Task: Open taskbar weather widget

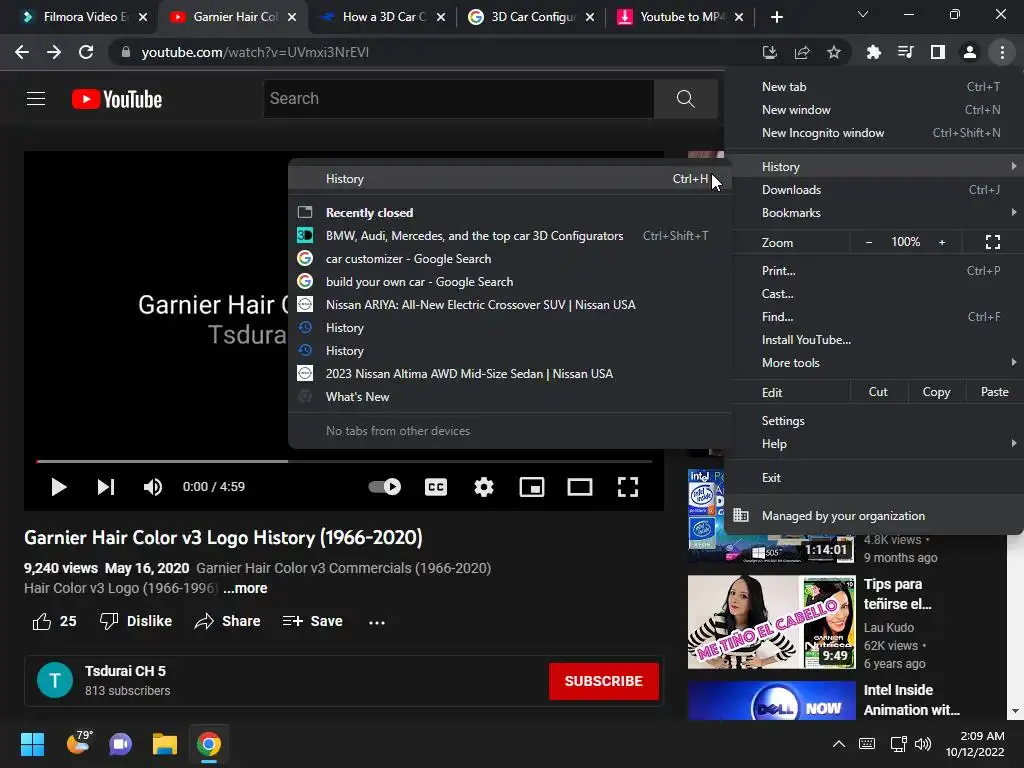Action: 78,744
